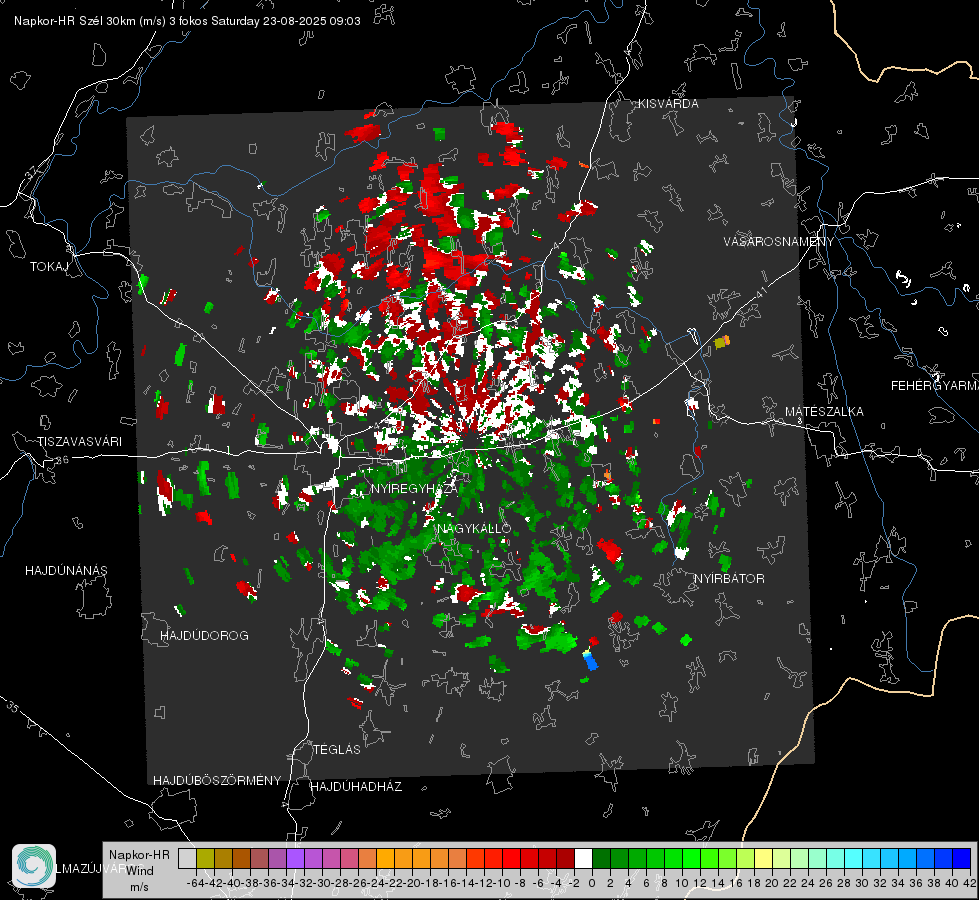This screenshot has width=979, height=900.
Task: Click the VÁSÁROSNAMÉNY label
Action: pos(779,242)
